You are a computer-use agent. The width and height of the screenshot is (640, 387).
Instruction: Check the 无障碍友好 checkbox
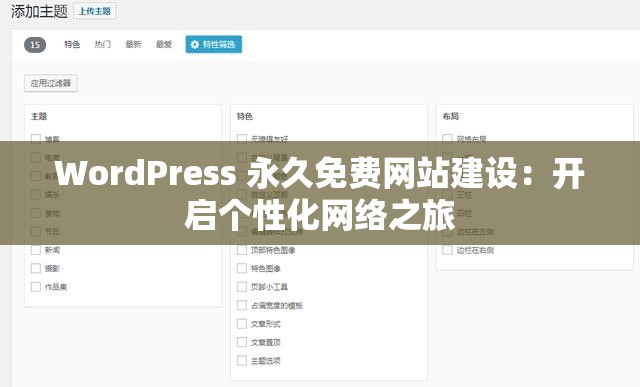242,138
